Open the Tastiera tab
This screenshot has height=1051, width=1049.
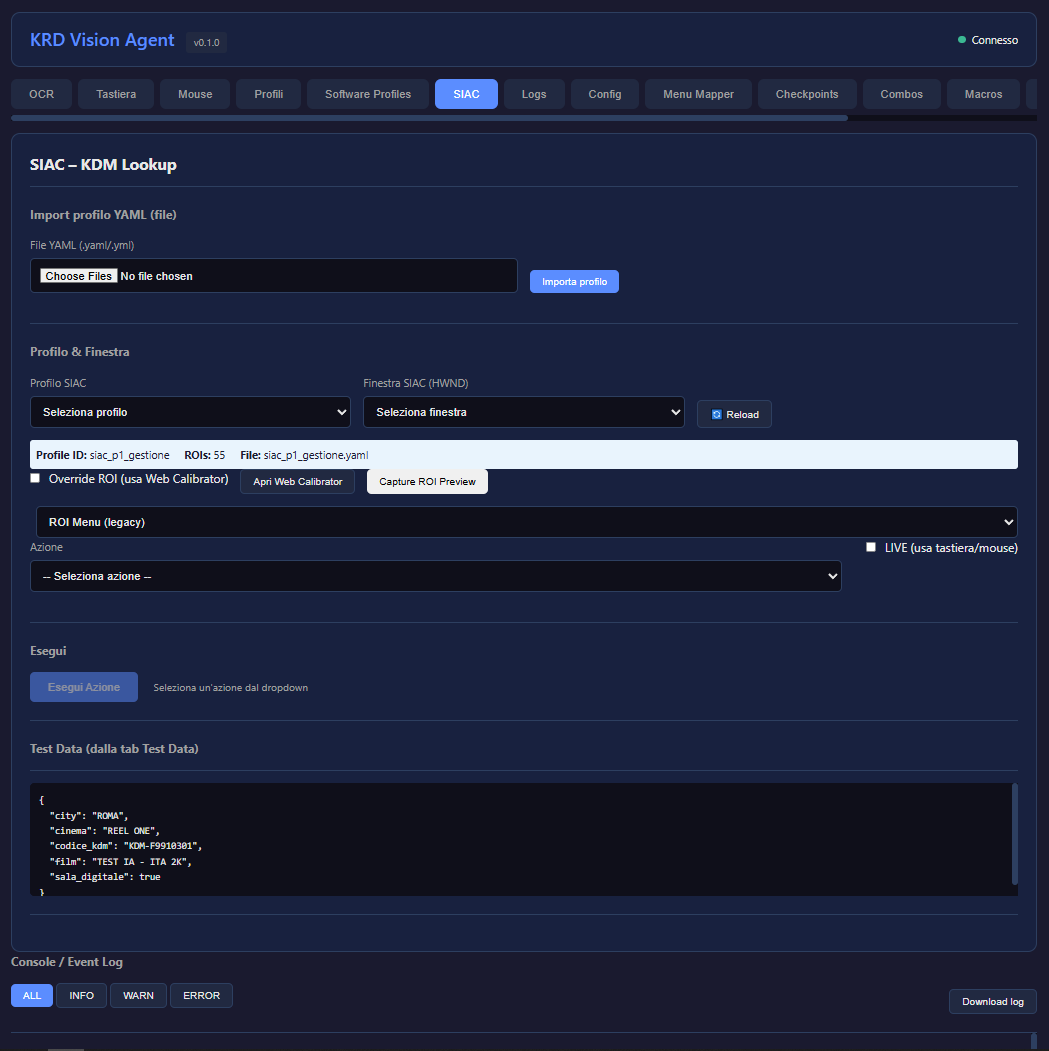pyautogui.click(x=116, y=94)
